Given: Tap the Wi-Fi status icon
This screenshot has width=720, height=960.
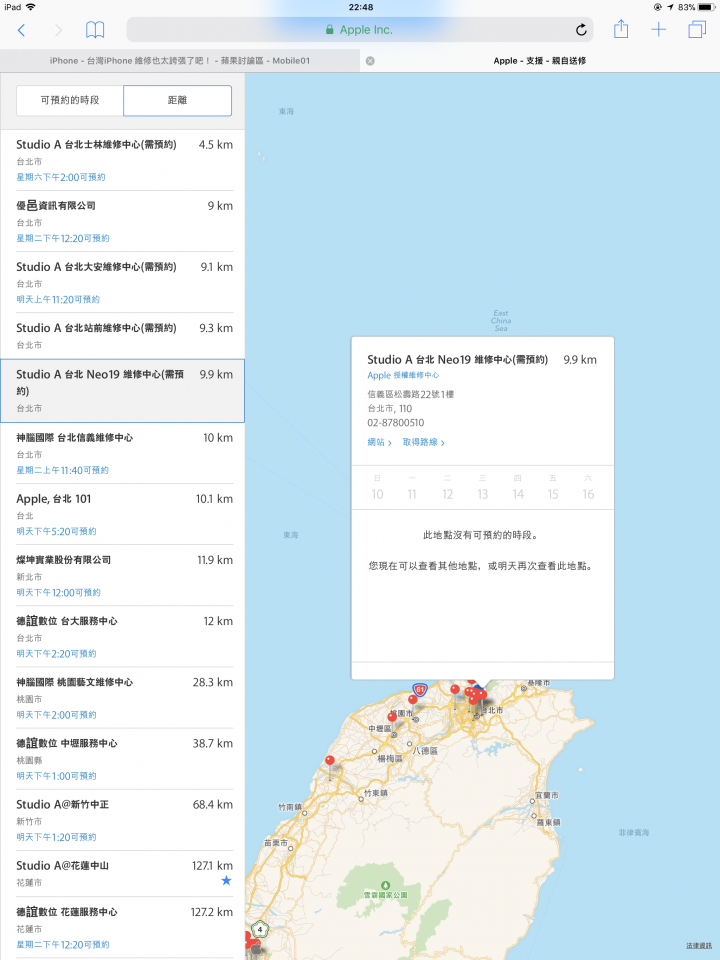Looking at the screenshot, I should (x=30, y=7).
